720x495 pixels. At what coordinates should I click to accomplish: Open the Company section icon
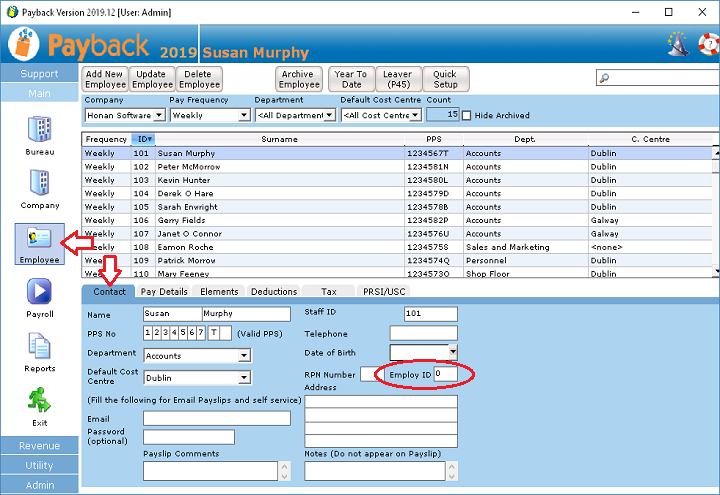tap(39, 184)
